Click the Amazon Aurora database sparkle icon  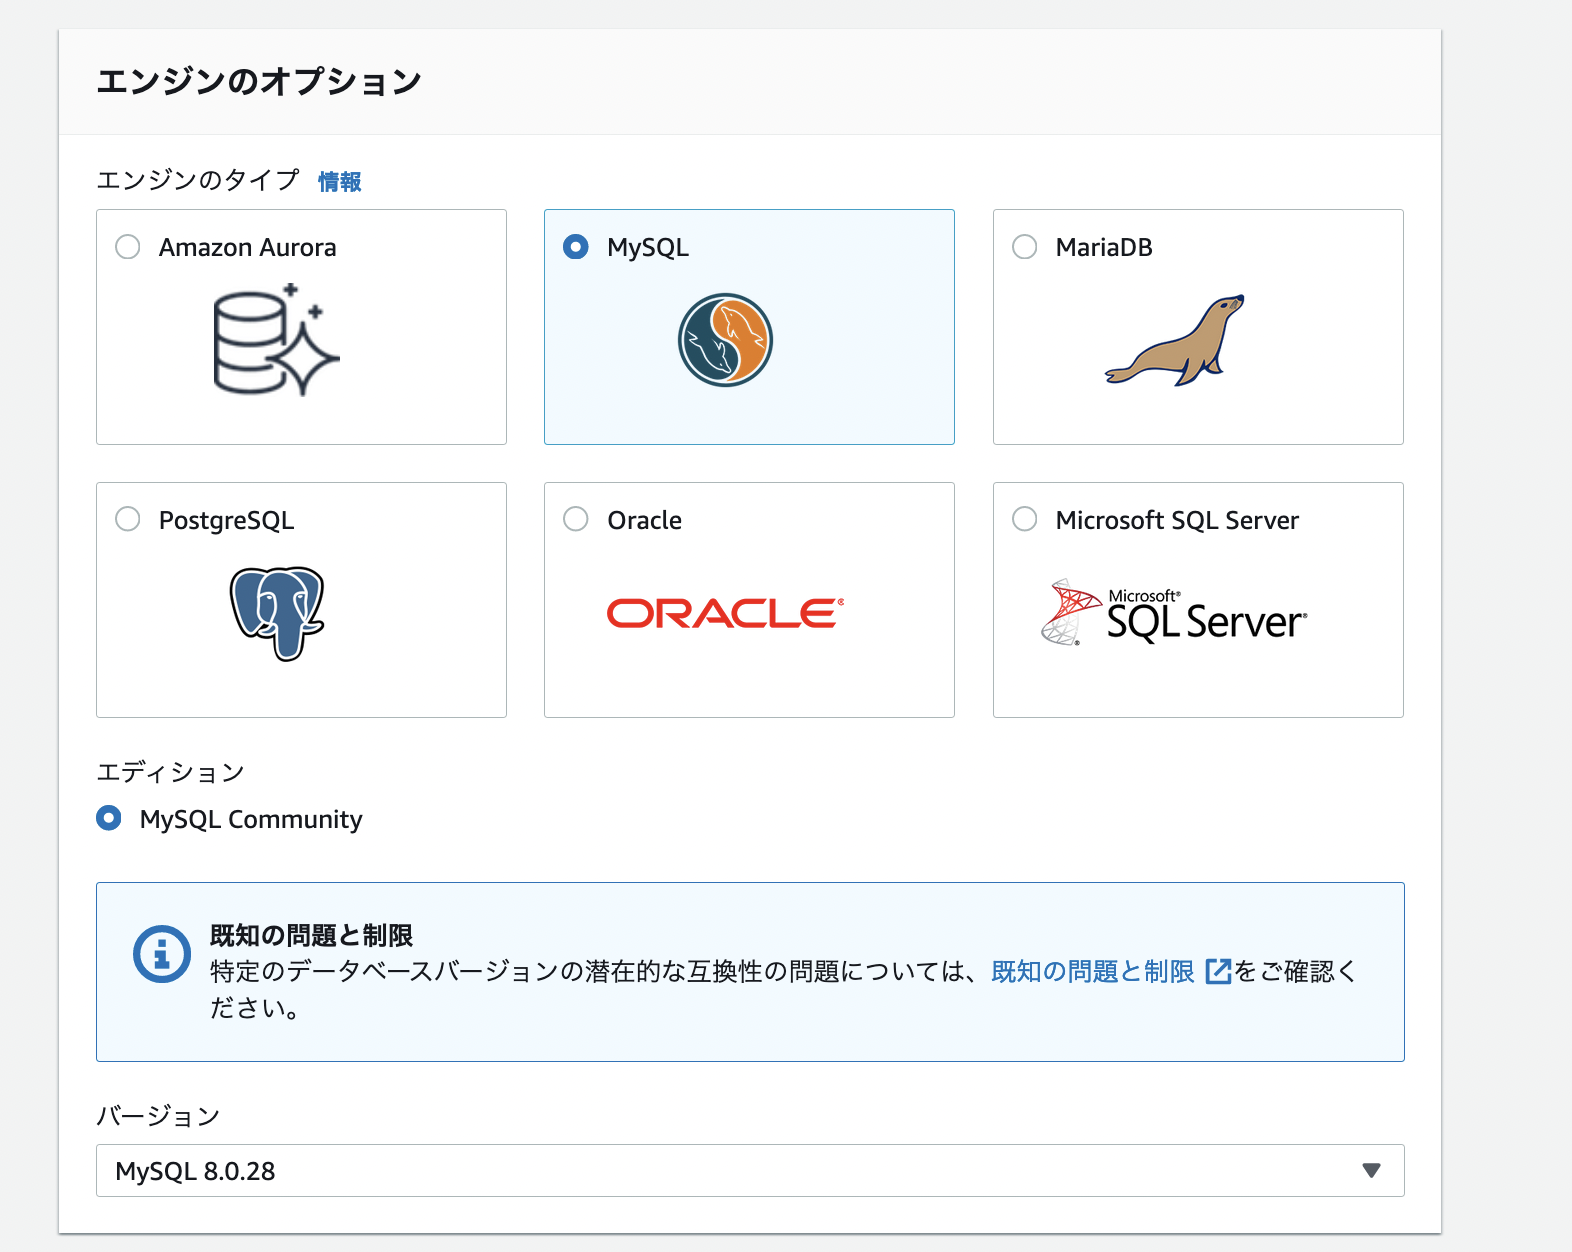[x=277, y=340]
